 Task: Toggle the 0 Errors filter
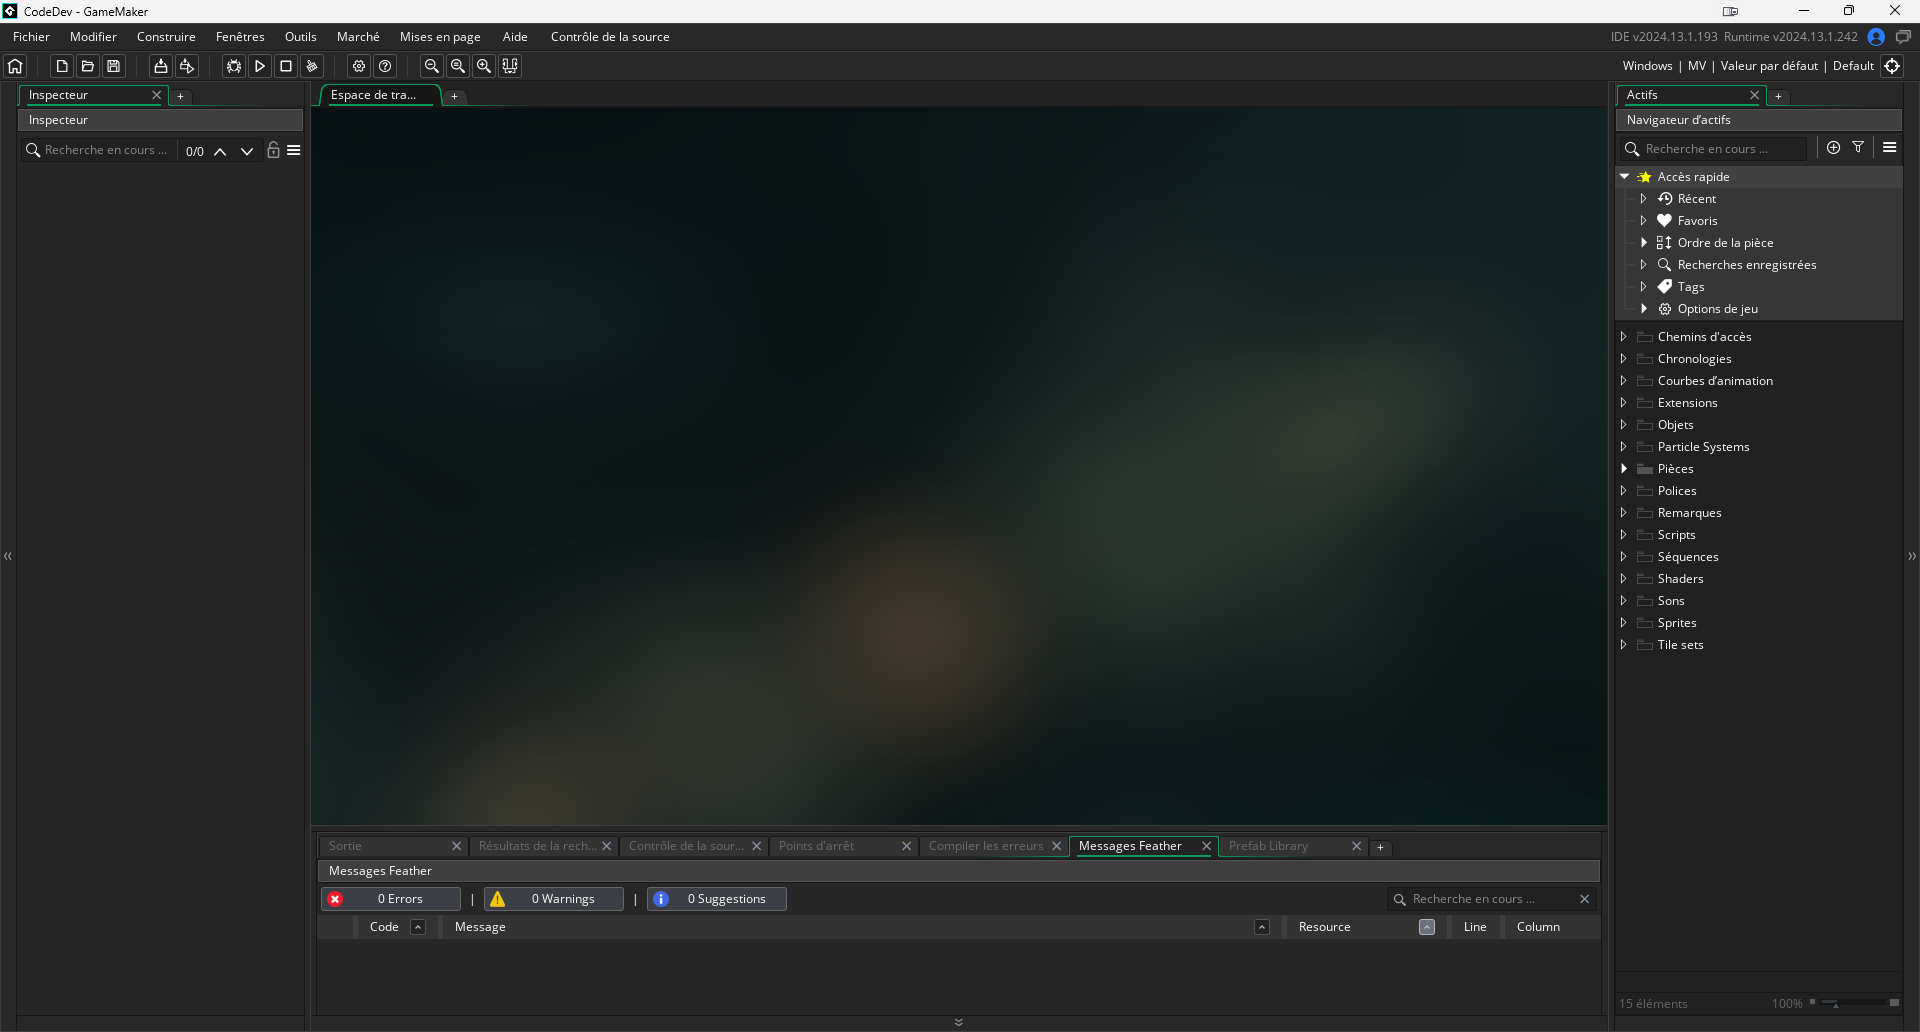click(391, 899)
